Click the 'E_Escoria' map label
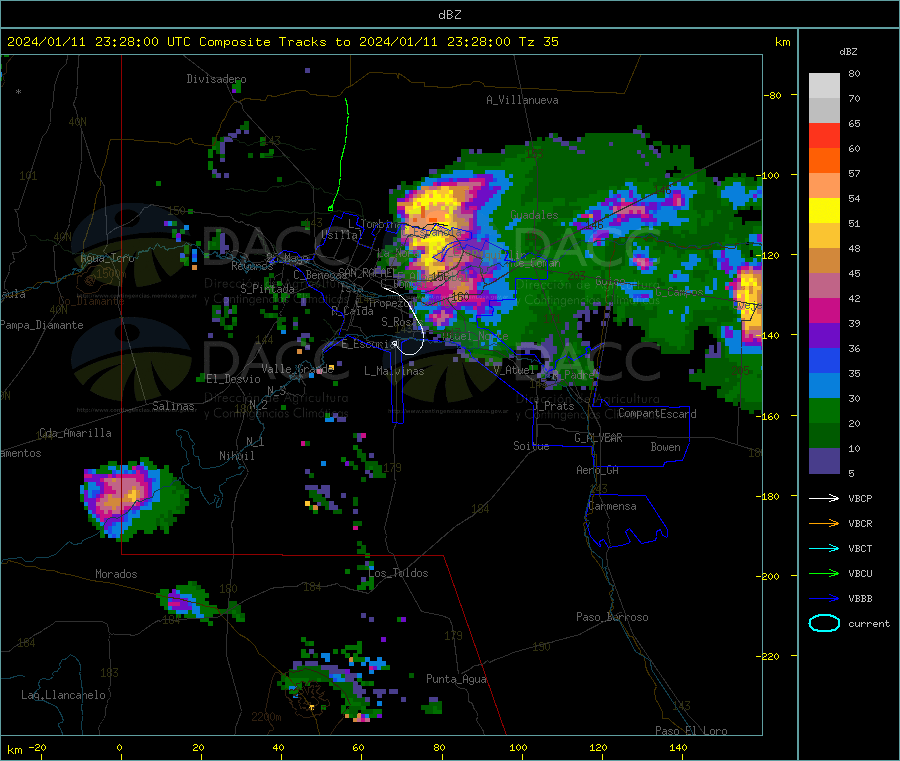Image resolution: width=900 pixels, height=761 pixels. click(x=368, y=344)
